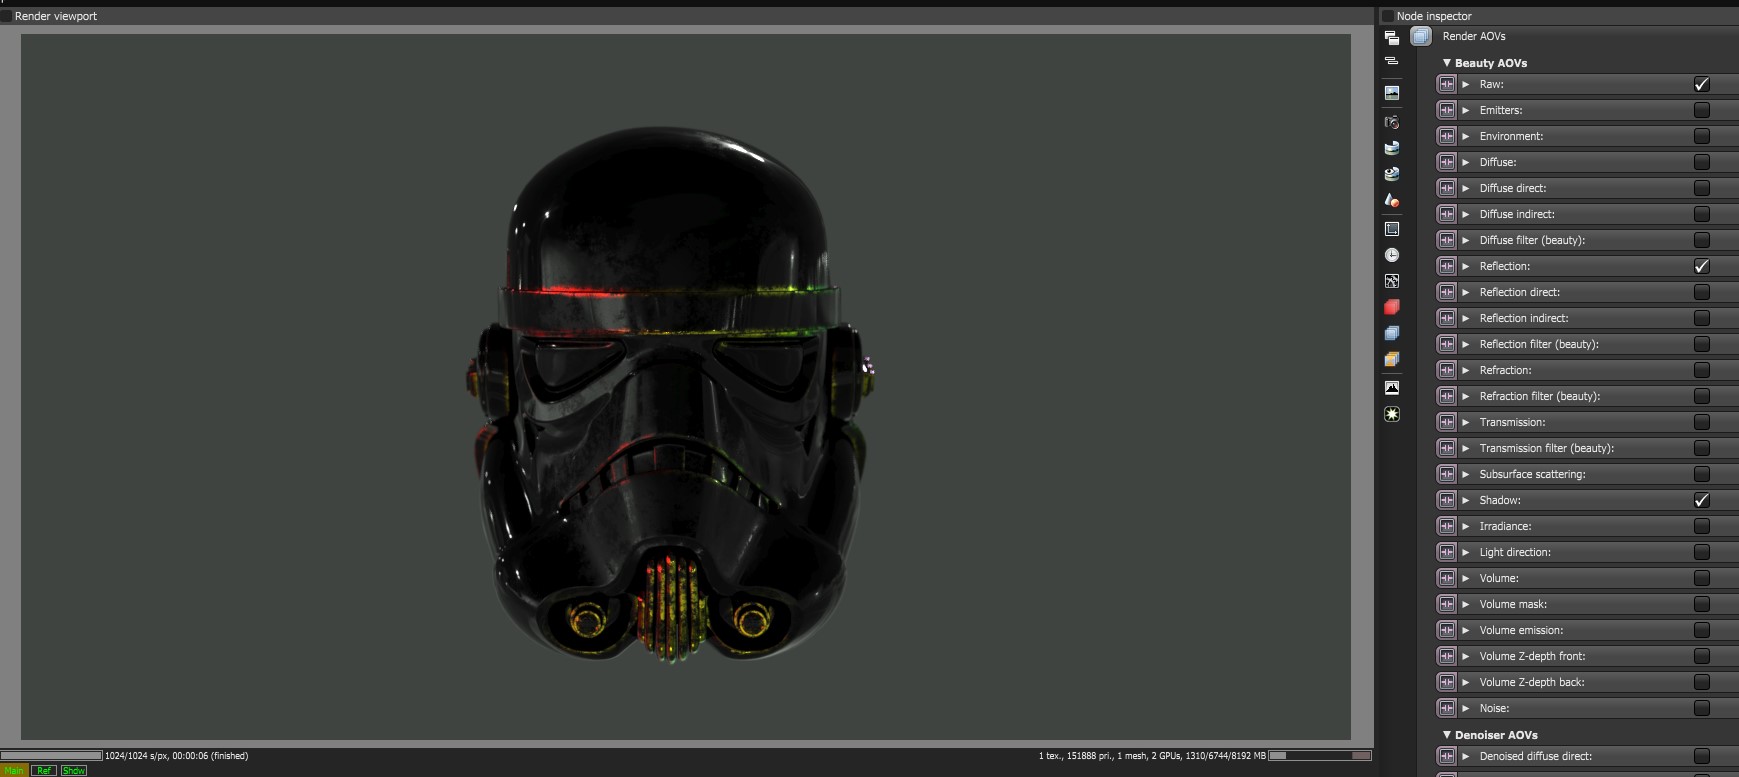This screenshot has height=777, width=1739.
Task: Open the imager mountain-picture icon in sidebar
Action: click(1391, 387)
